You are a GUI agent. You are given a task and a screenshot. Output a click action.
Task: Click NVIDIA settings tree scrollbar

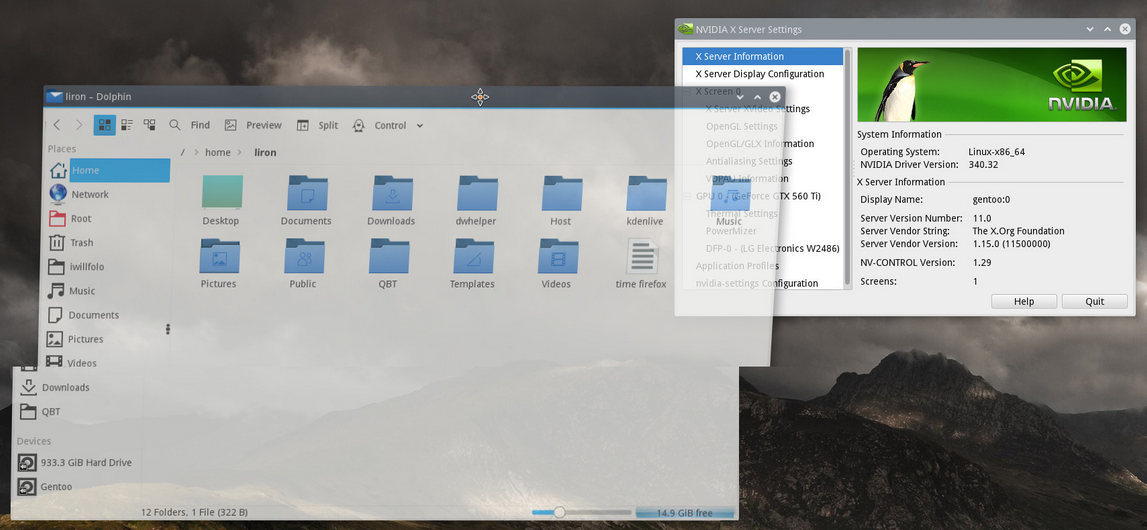(848, 167)
